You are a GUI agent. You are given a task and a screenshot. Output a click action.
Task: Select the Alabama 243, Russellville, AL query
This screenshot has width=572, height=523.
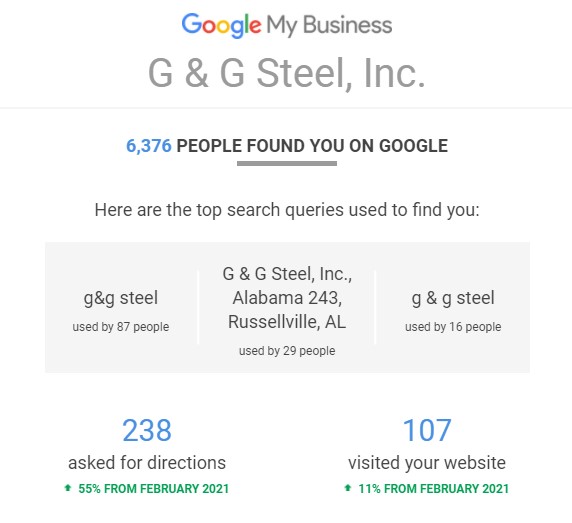pyautogui.click(x=287, y=298)
